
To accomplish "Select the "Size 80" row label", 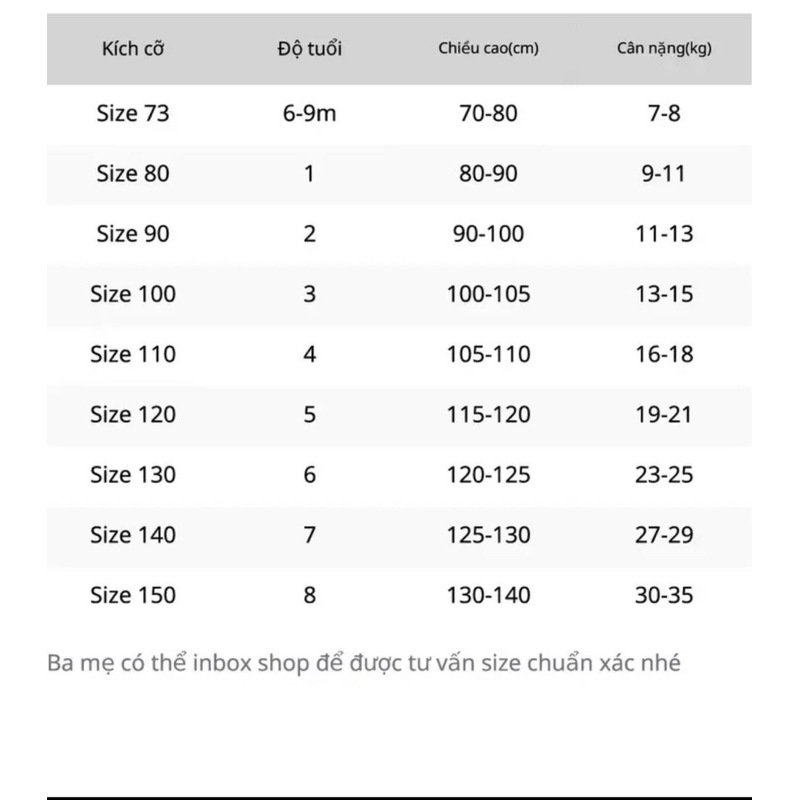I will pyautogui.click(x=133, y=173).
